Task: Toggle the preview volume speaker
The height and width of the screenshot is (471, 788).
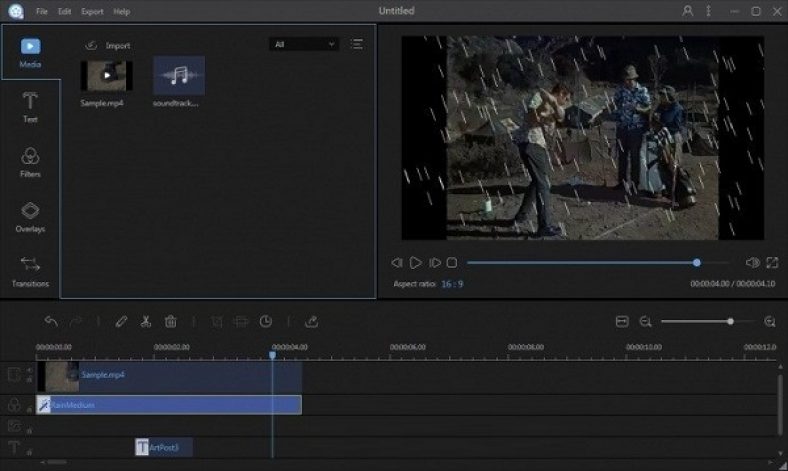Action: (x=752, y=263)
